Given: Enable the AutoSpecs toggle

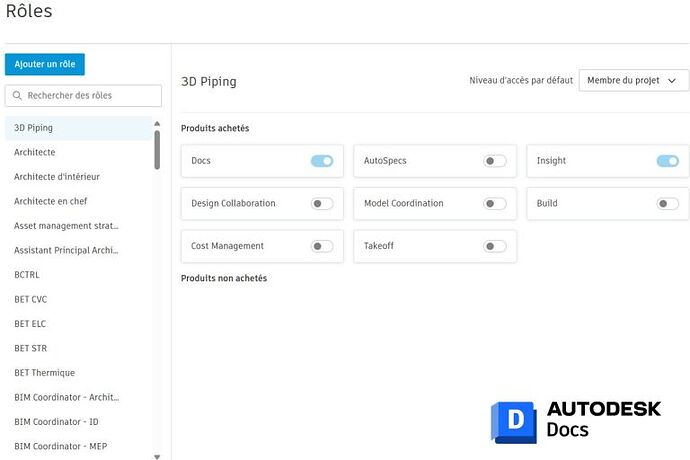Looking at the screenshot, I should pos(495,161).
